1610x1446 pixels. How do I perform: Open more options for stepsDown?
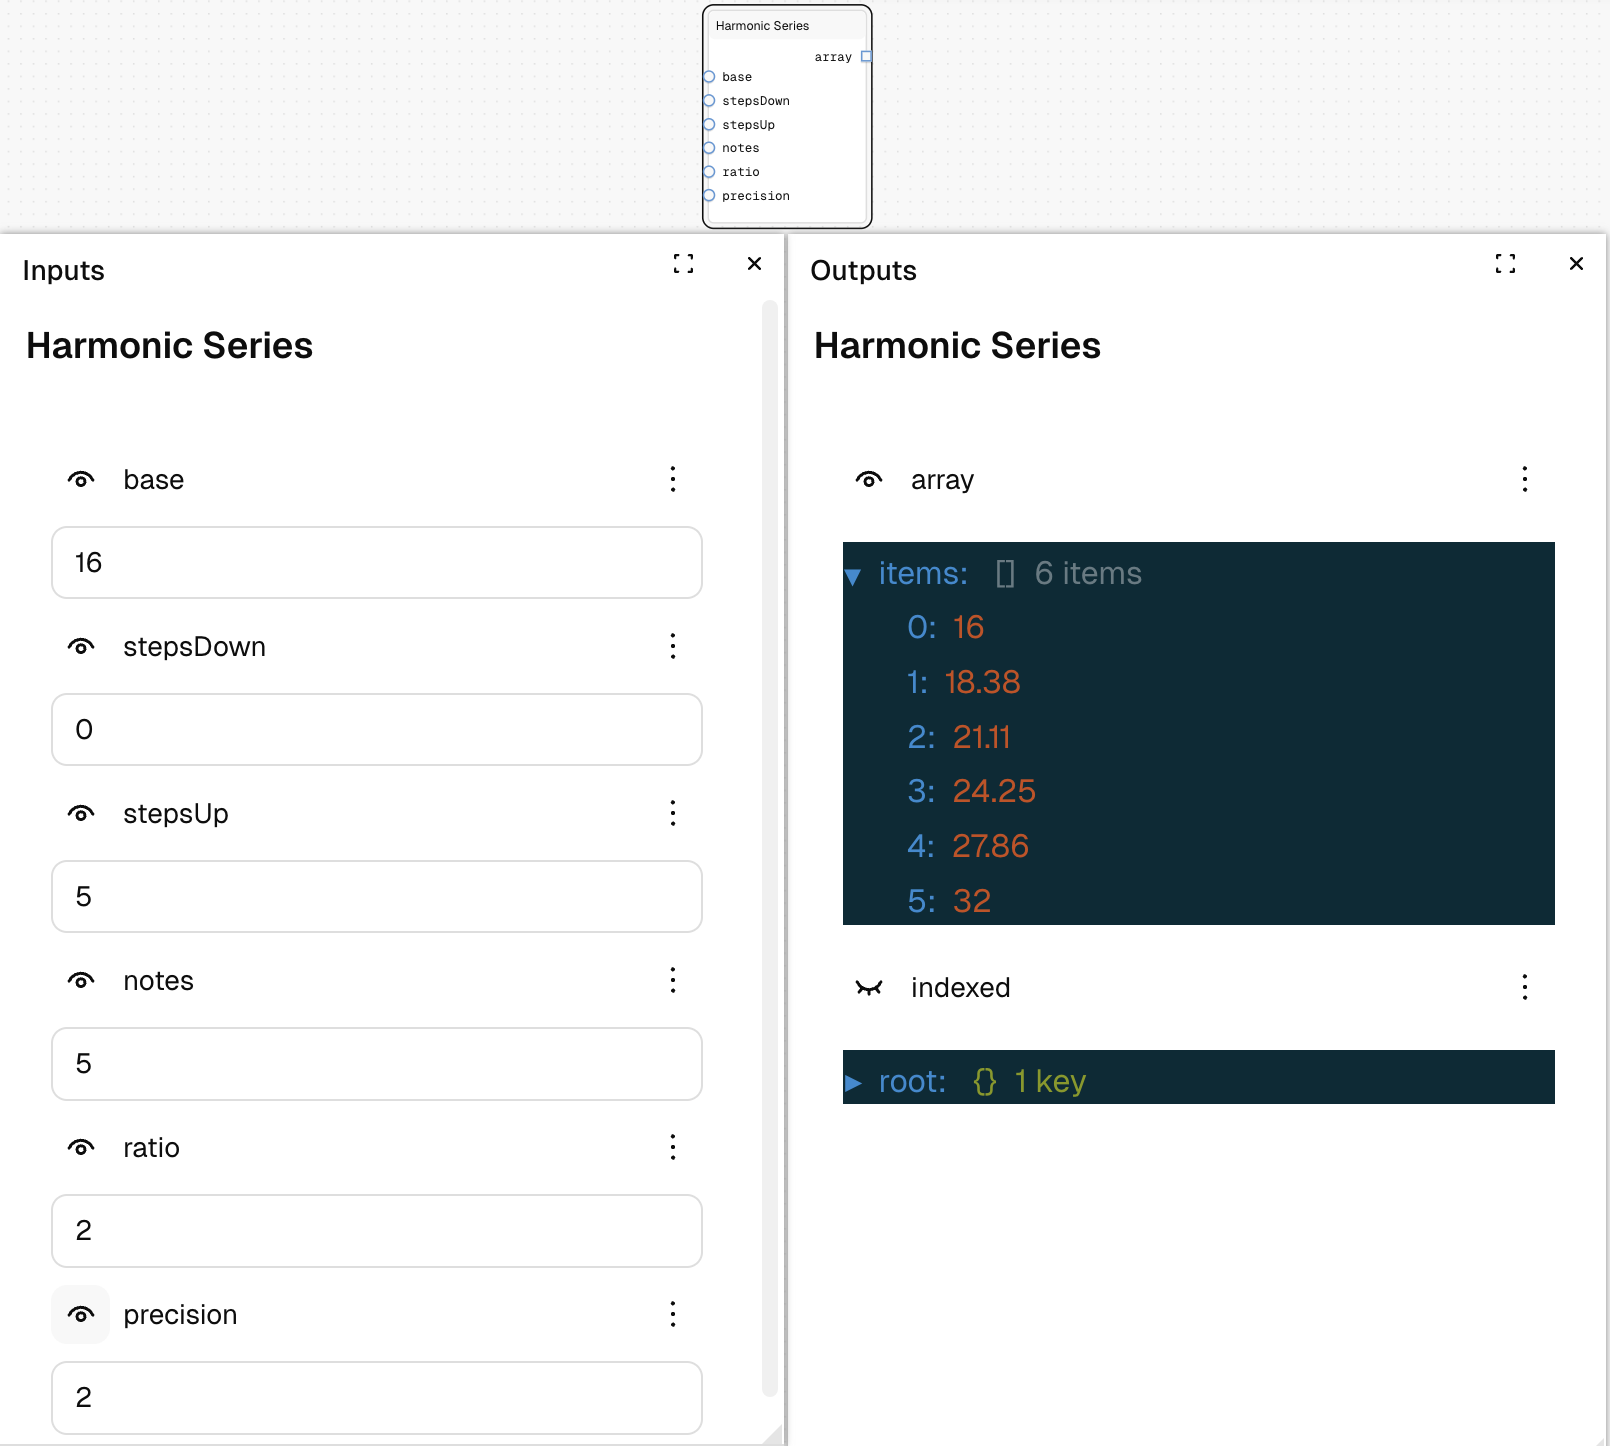tap(673, 647)
